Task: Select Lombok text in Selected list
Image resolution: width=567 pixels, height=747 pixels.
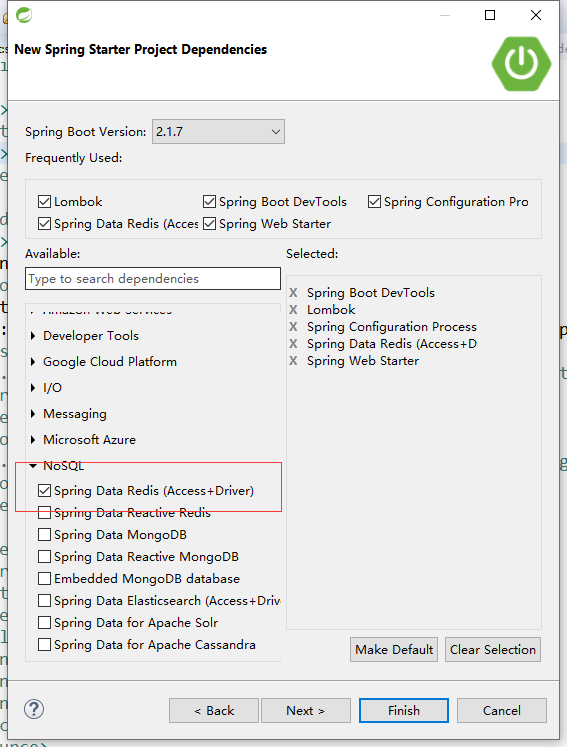Action: tap(331, 310)
